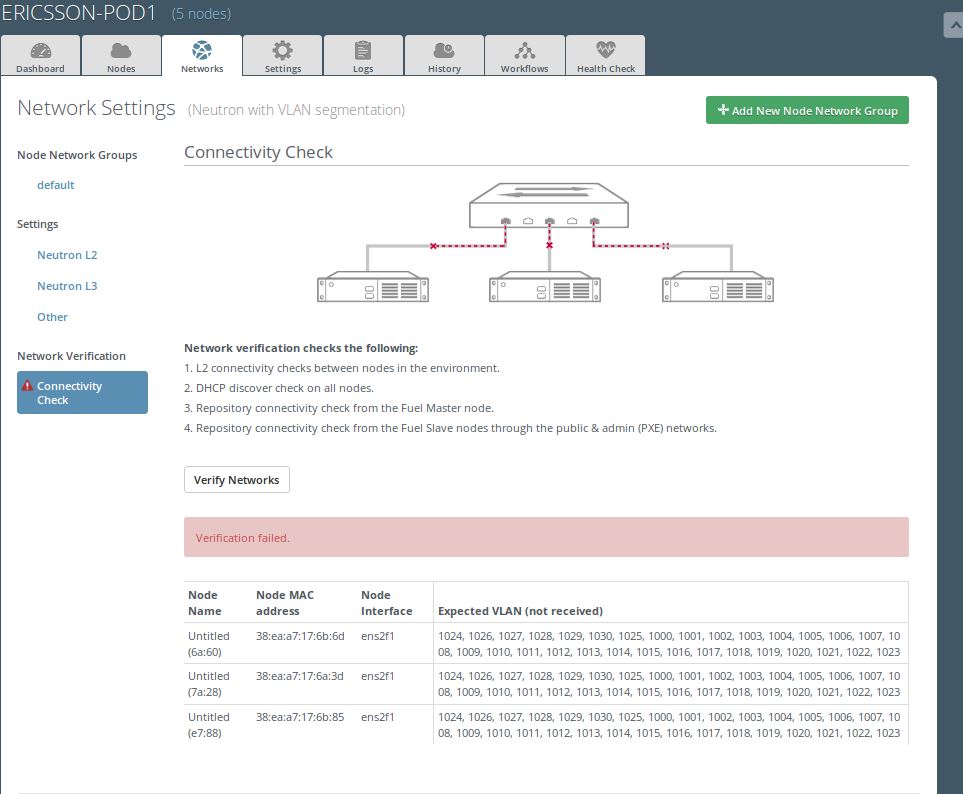Click the DHCP discover check line
This screenshot has height=794, width=963.
point(279,388)
